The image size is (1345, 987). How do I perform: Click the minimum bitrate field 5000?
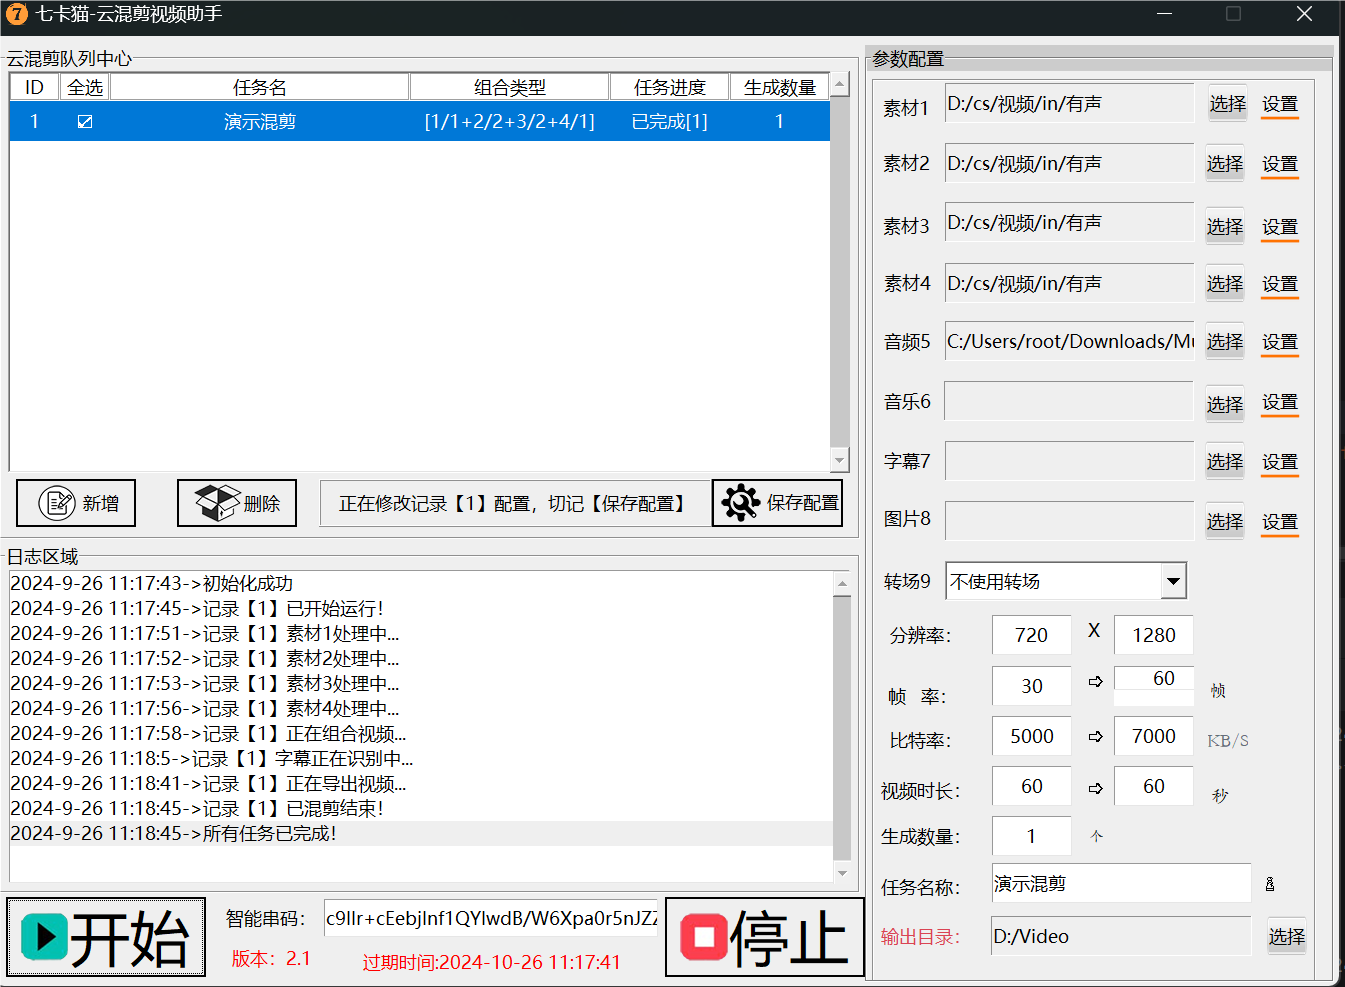1032,736
